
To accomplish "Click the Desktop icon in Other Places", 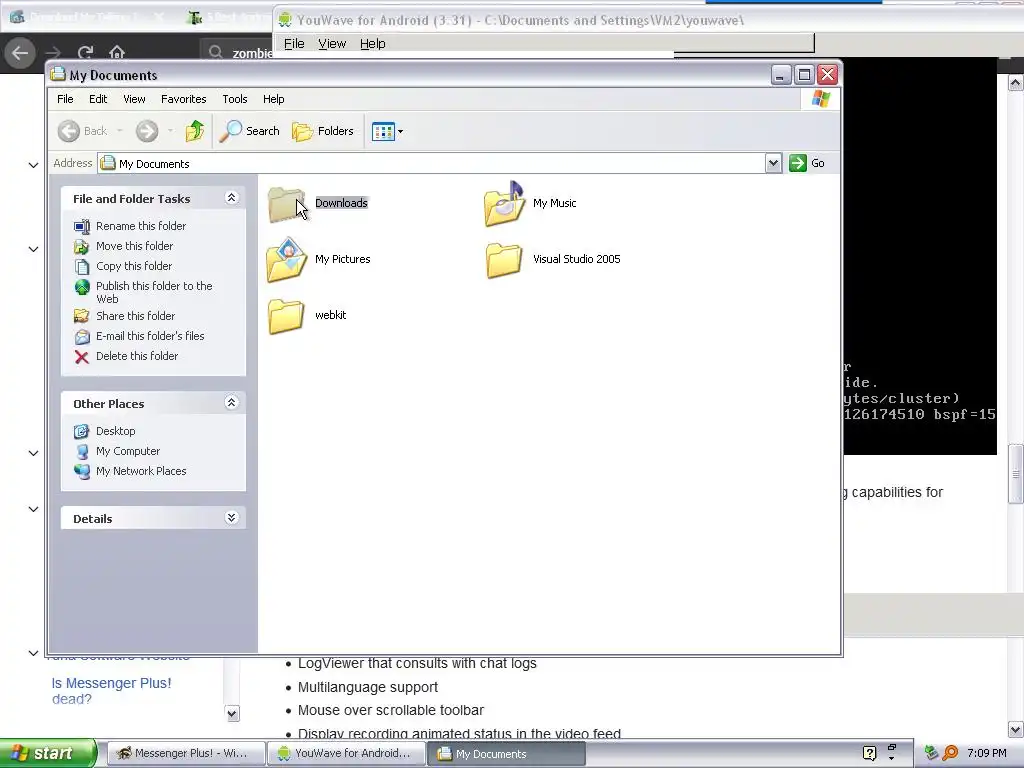I will [x=82, y=431].
